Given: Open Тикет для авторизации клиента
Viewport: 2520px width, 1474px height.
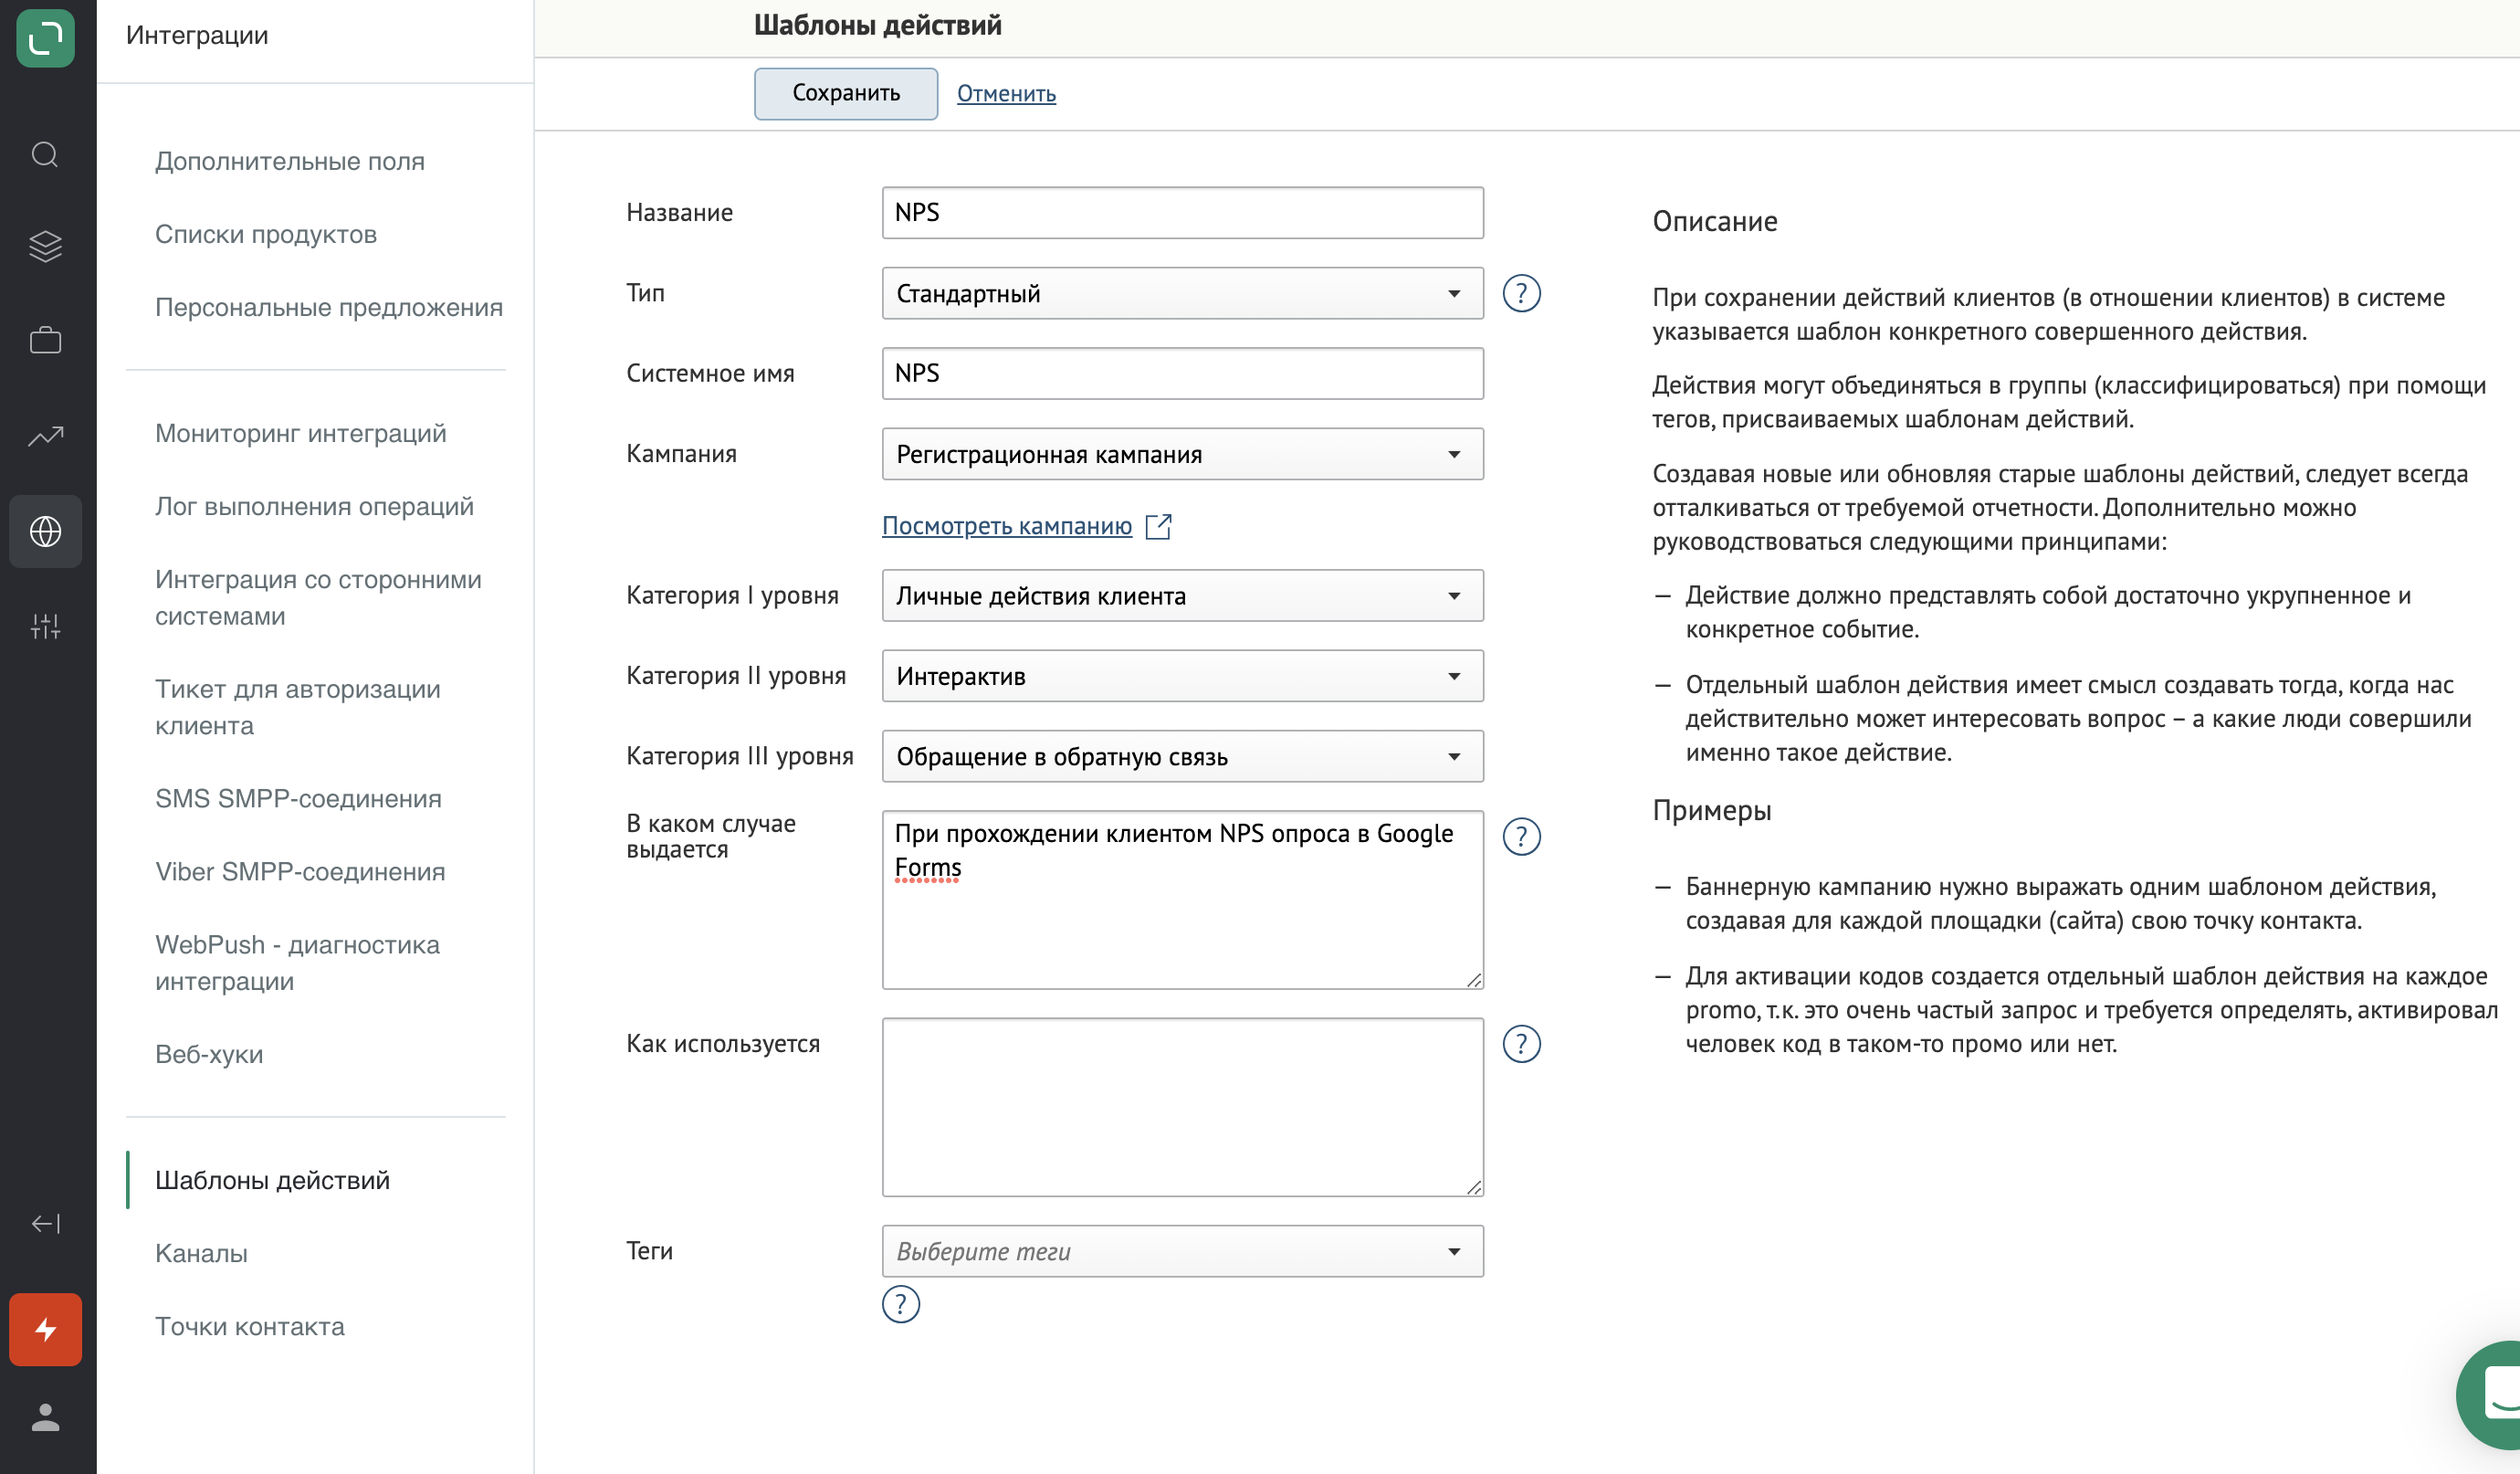Looking at the screenshot, I should pyautogui.click(x=298, y=708).
